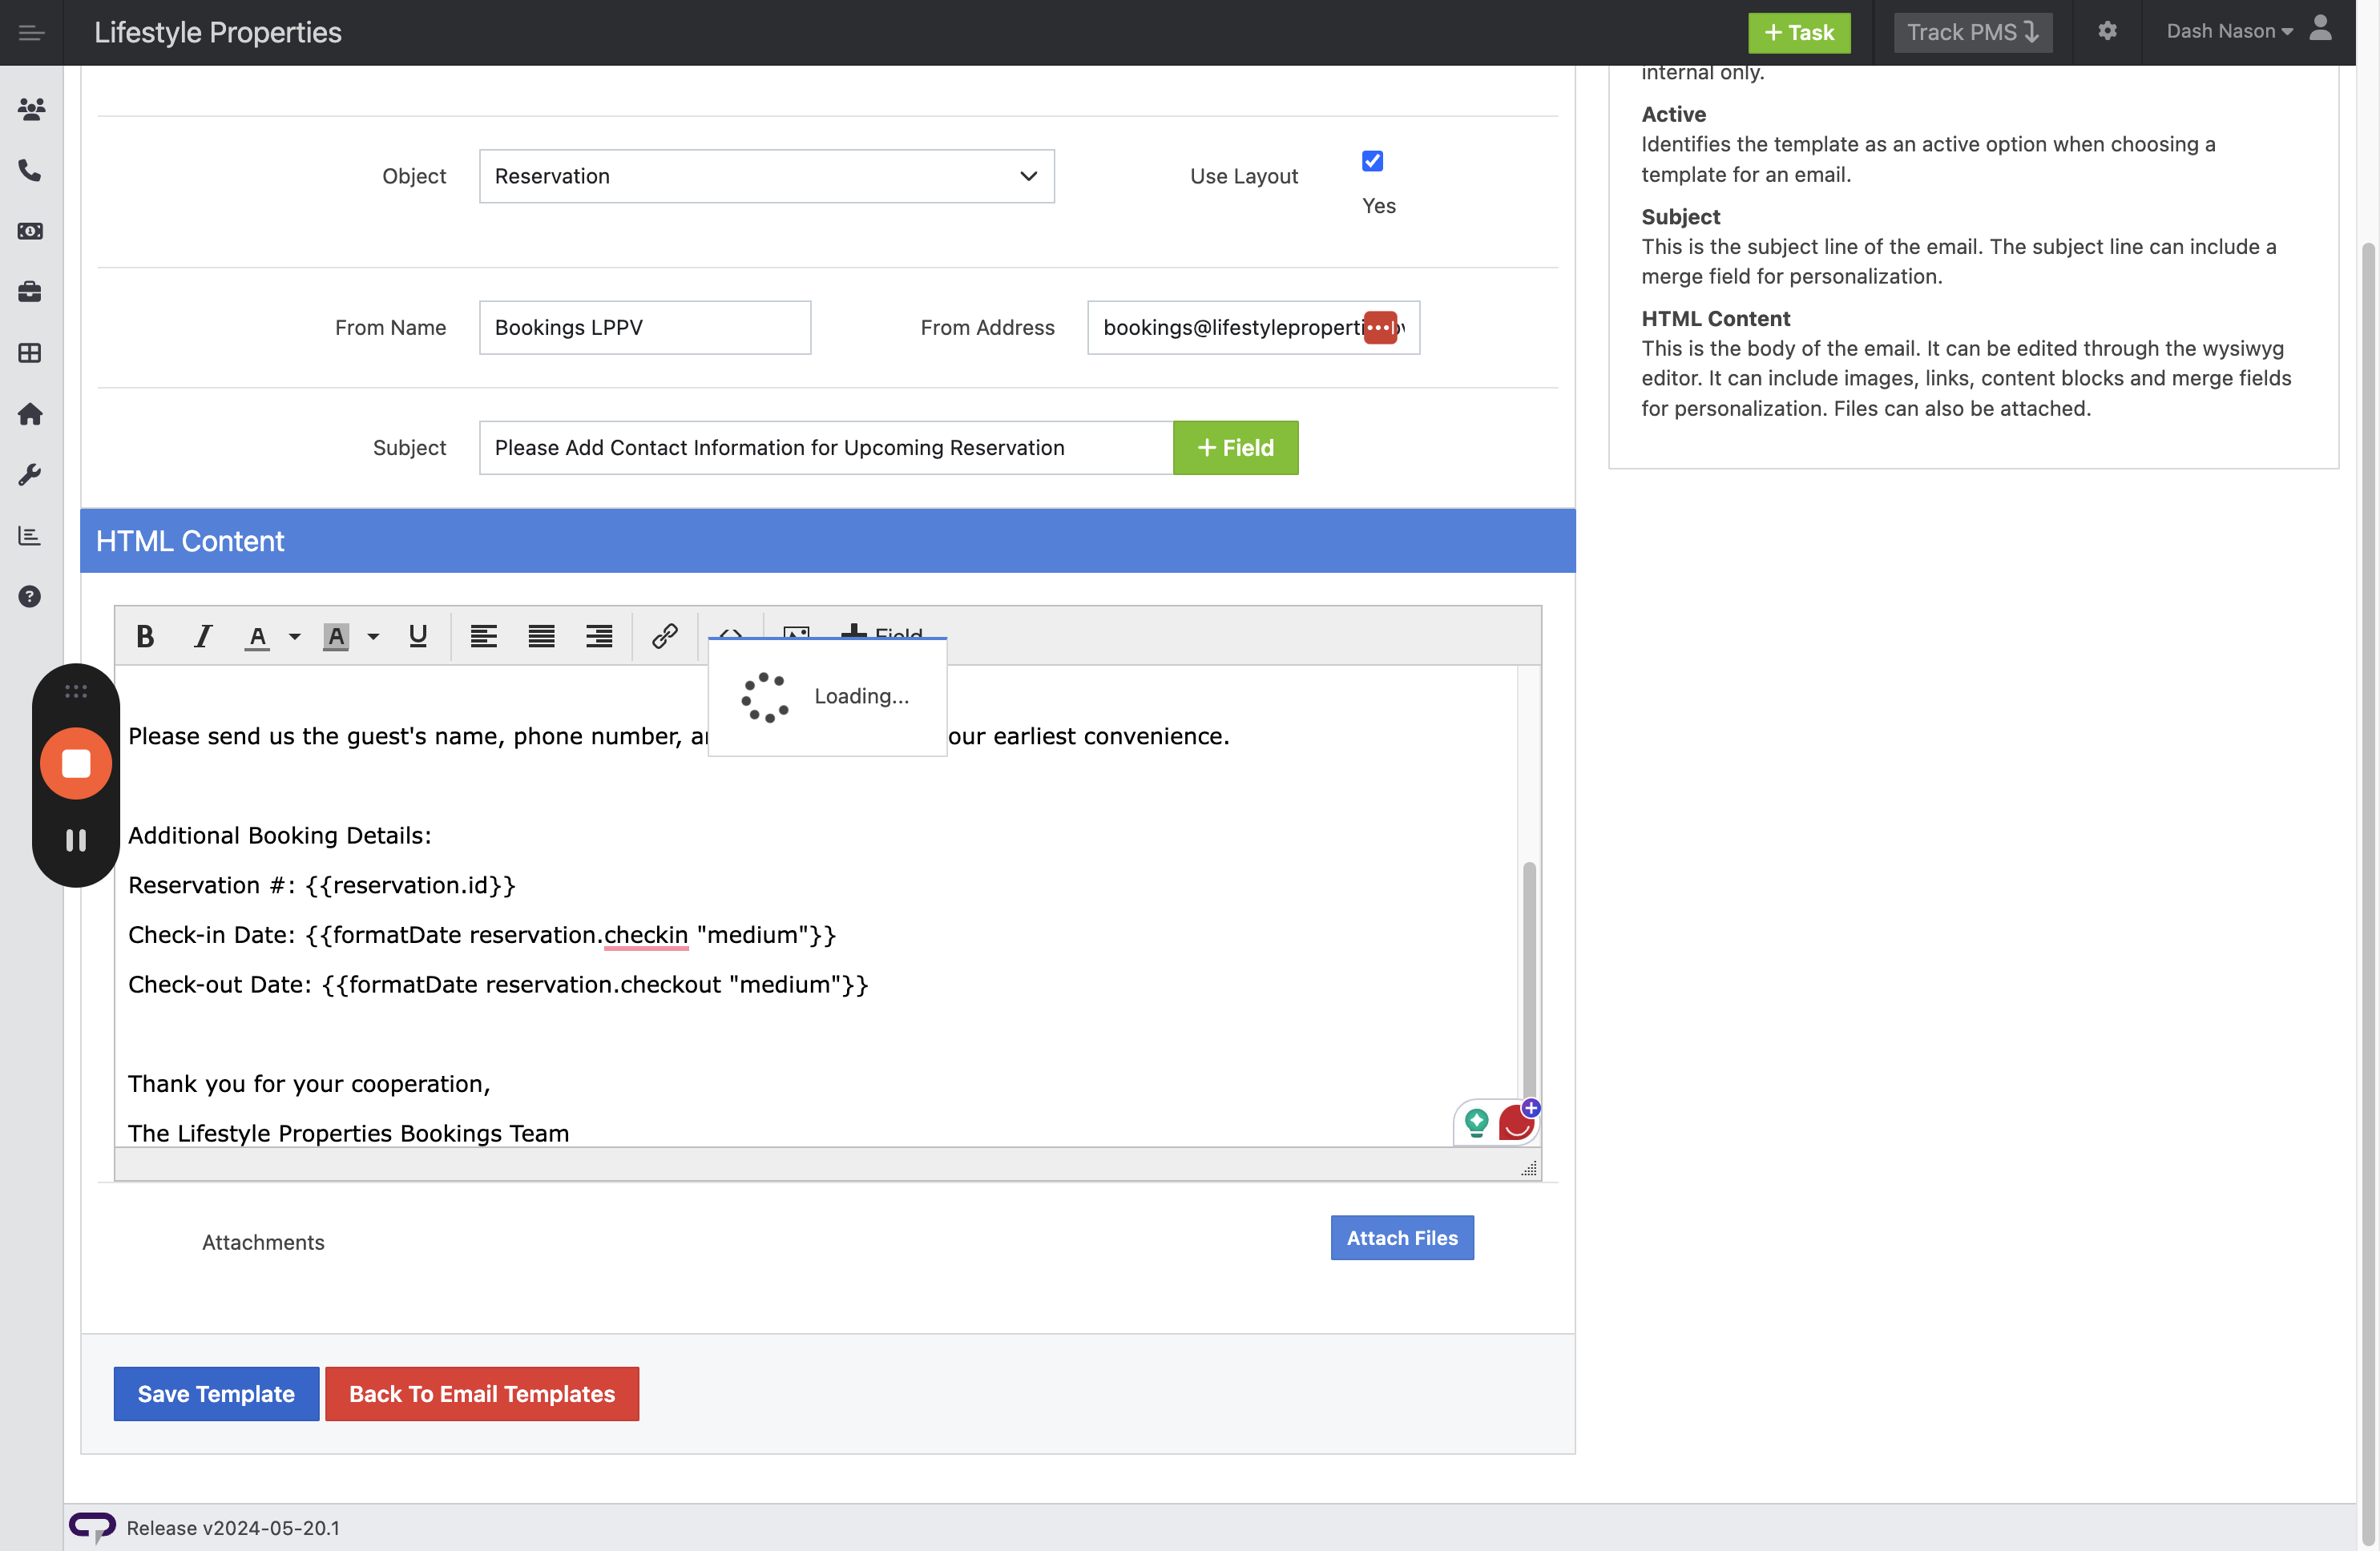Viewport: 2380px width, 1551px height.
Task: Click the Save Template button
Action: pos(216,1393)
